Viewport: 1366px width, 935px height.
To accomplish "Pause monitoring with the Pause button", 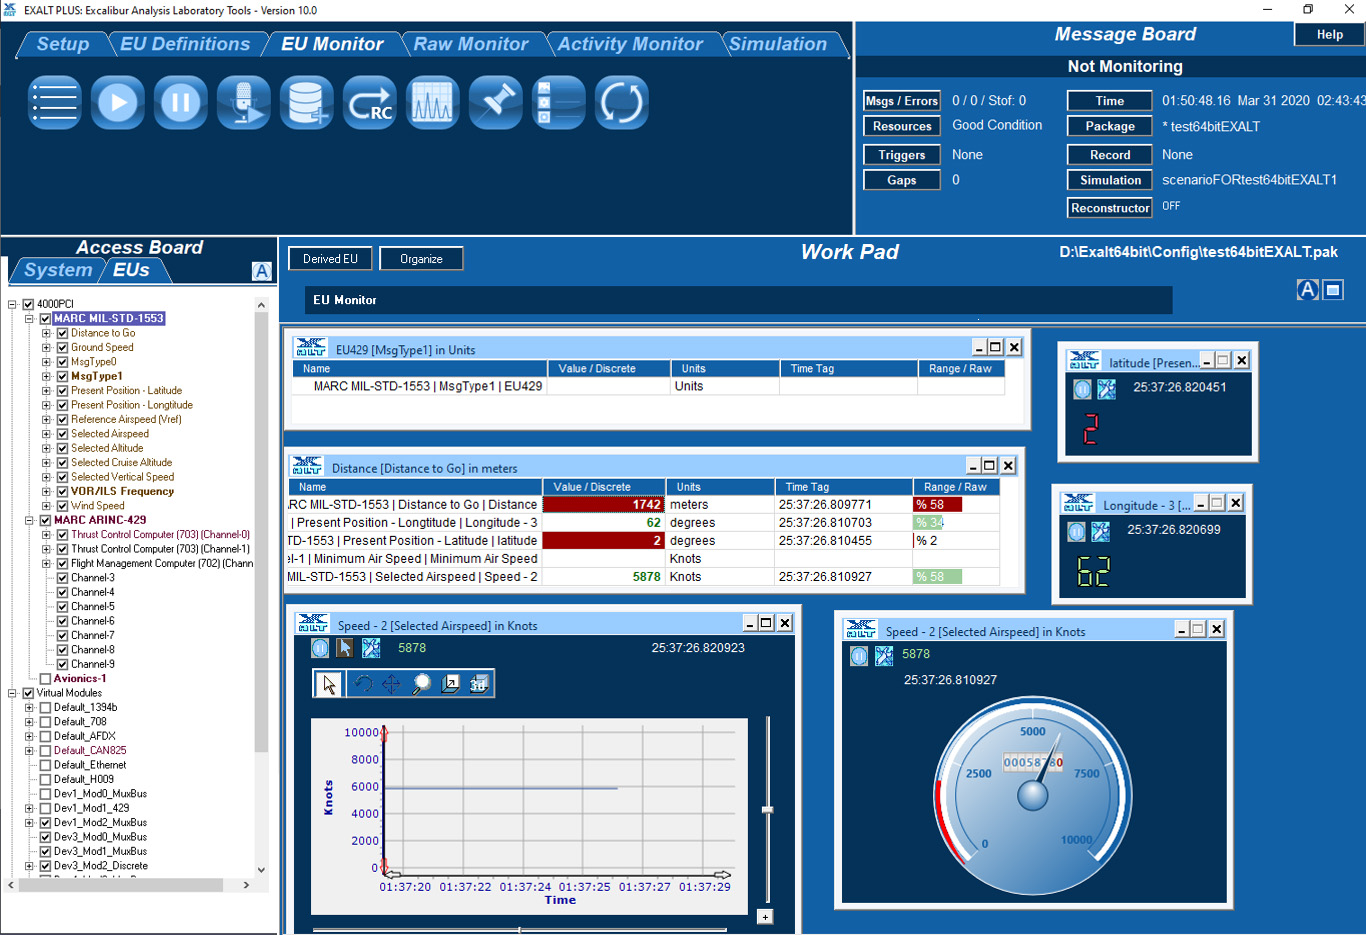I will click(181, 102).
